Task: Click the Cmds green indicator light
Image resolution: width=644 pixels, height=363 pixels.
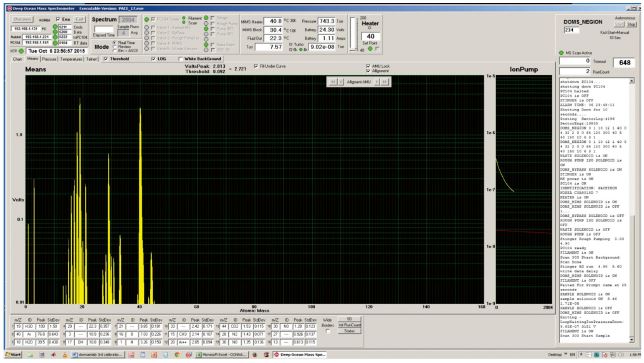Action: click(55, 27)
